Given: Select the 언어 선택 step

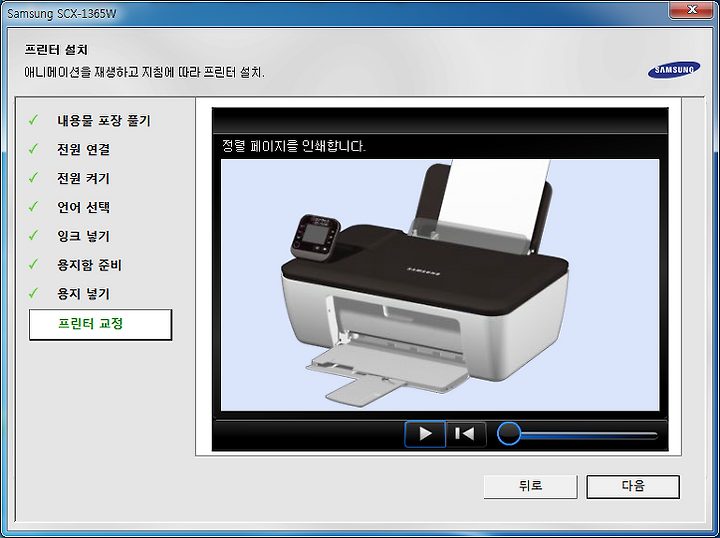Looking at the screenshot, I should (x=84, y=207).
